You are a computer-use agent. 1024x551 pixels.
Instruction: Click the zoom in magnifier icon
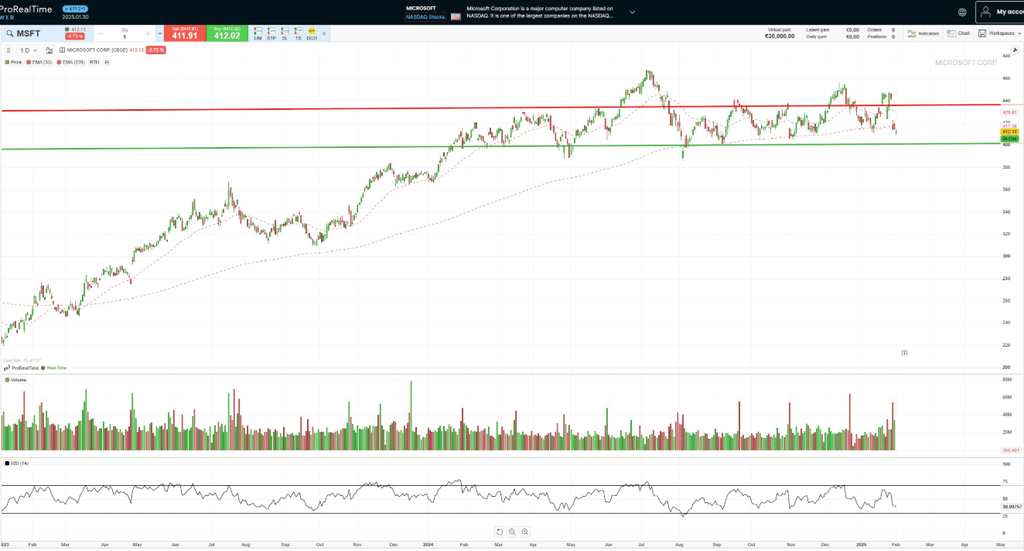pos(524,532)
